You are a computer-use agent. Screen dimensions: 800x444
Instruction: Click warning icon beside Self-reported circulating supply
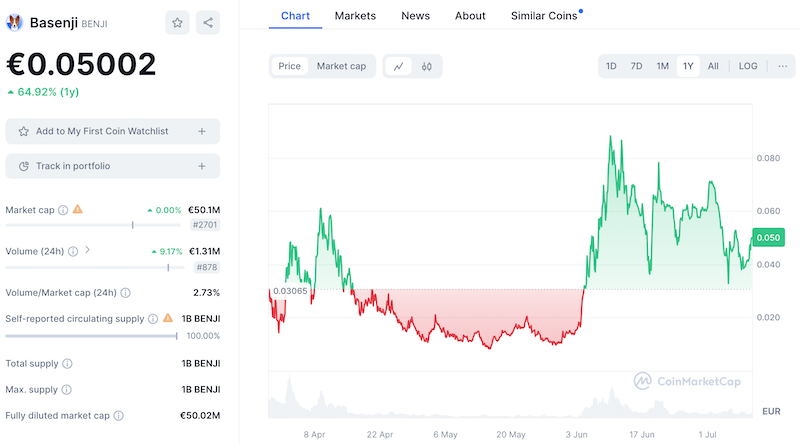coord(168,318)
